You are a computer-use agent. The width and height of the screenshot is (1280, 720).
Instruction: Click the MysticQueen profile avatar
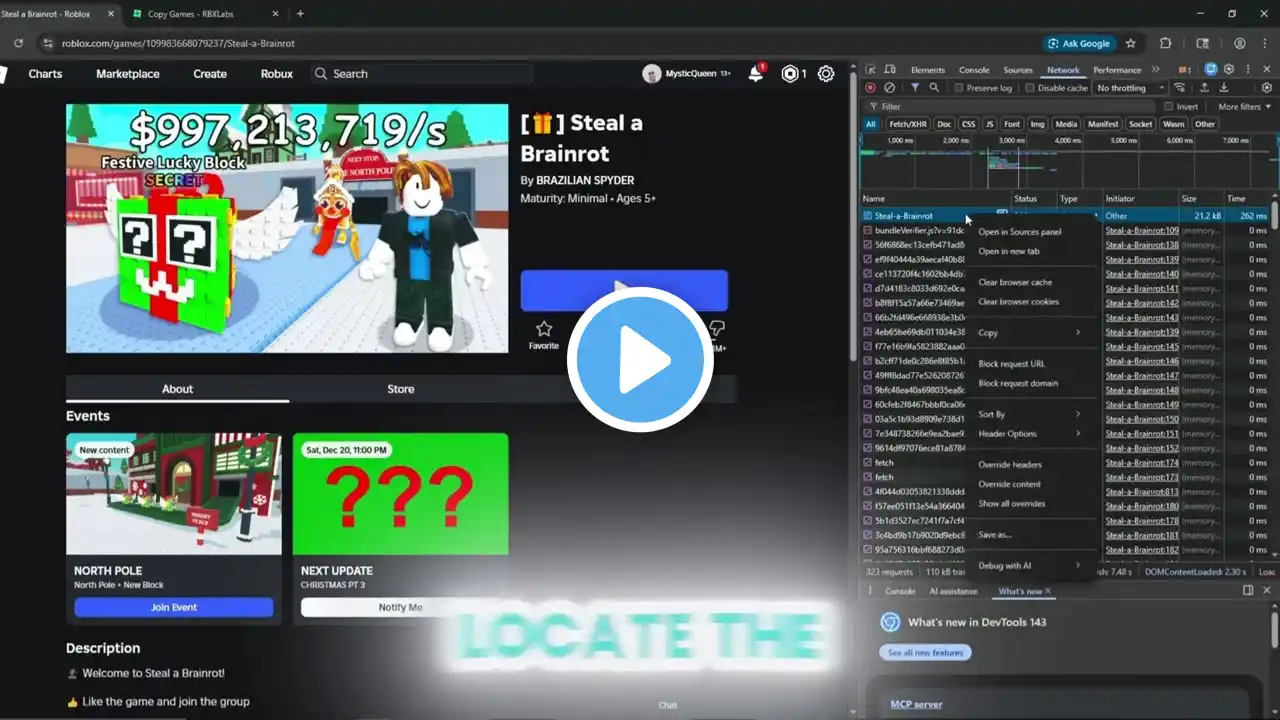coord(652,73)
